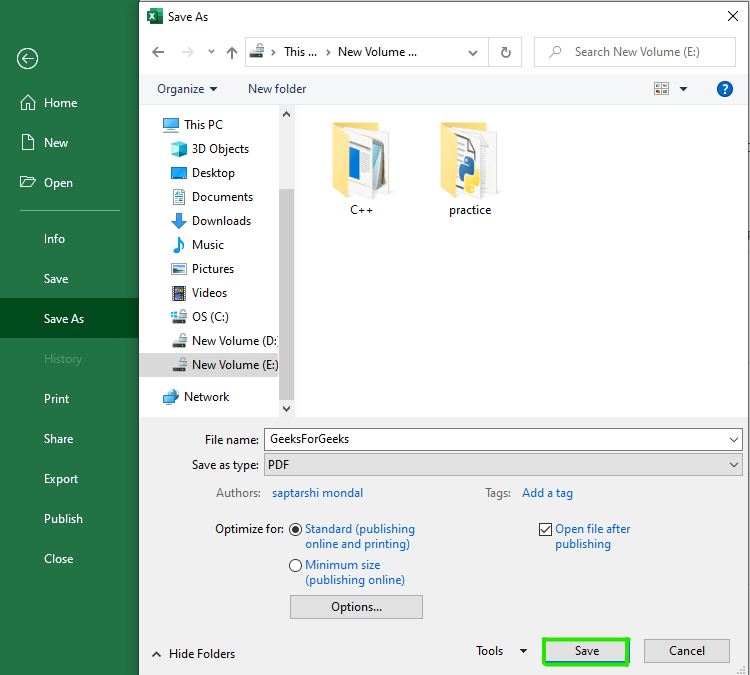Viewport: 750px width, 675px height.
Task: Click the navigation pane scroll-down arrow
Action: pos(287,408)
